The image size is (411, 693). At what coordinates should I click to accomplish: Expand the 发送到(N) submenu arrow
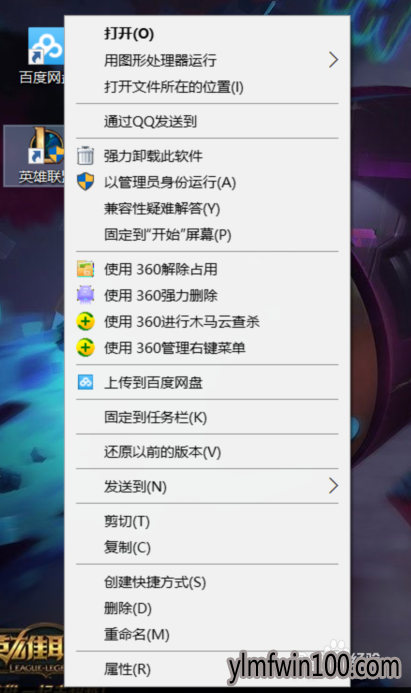click(333, 486)
